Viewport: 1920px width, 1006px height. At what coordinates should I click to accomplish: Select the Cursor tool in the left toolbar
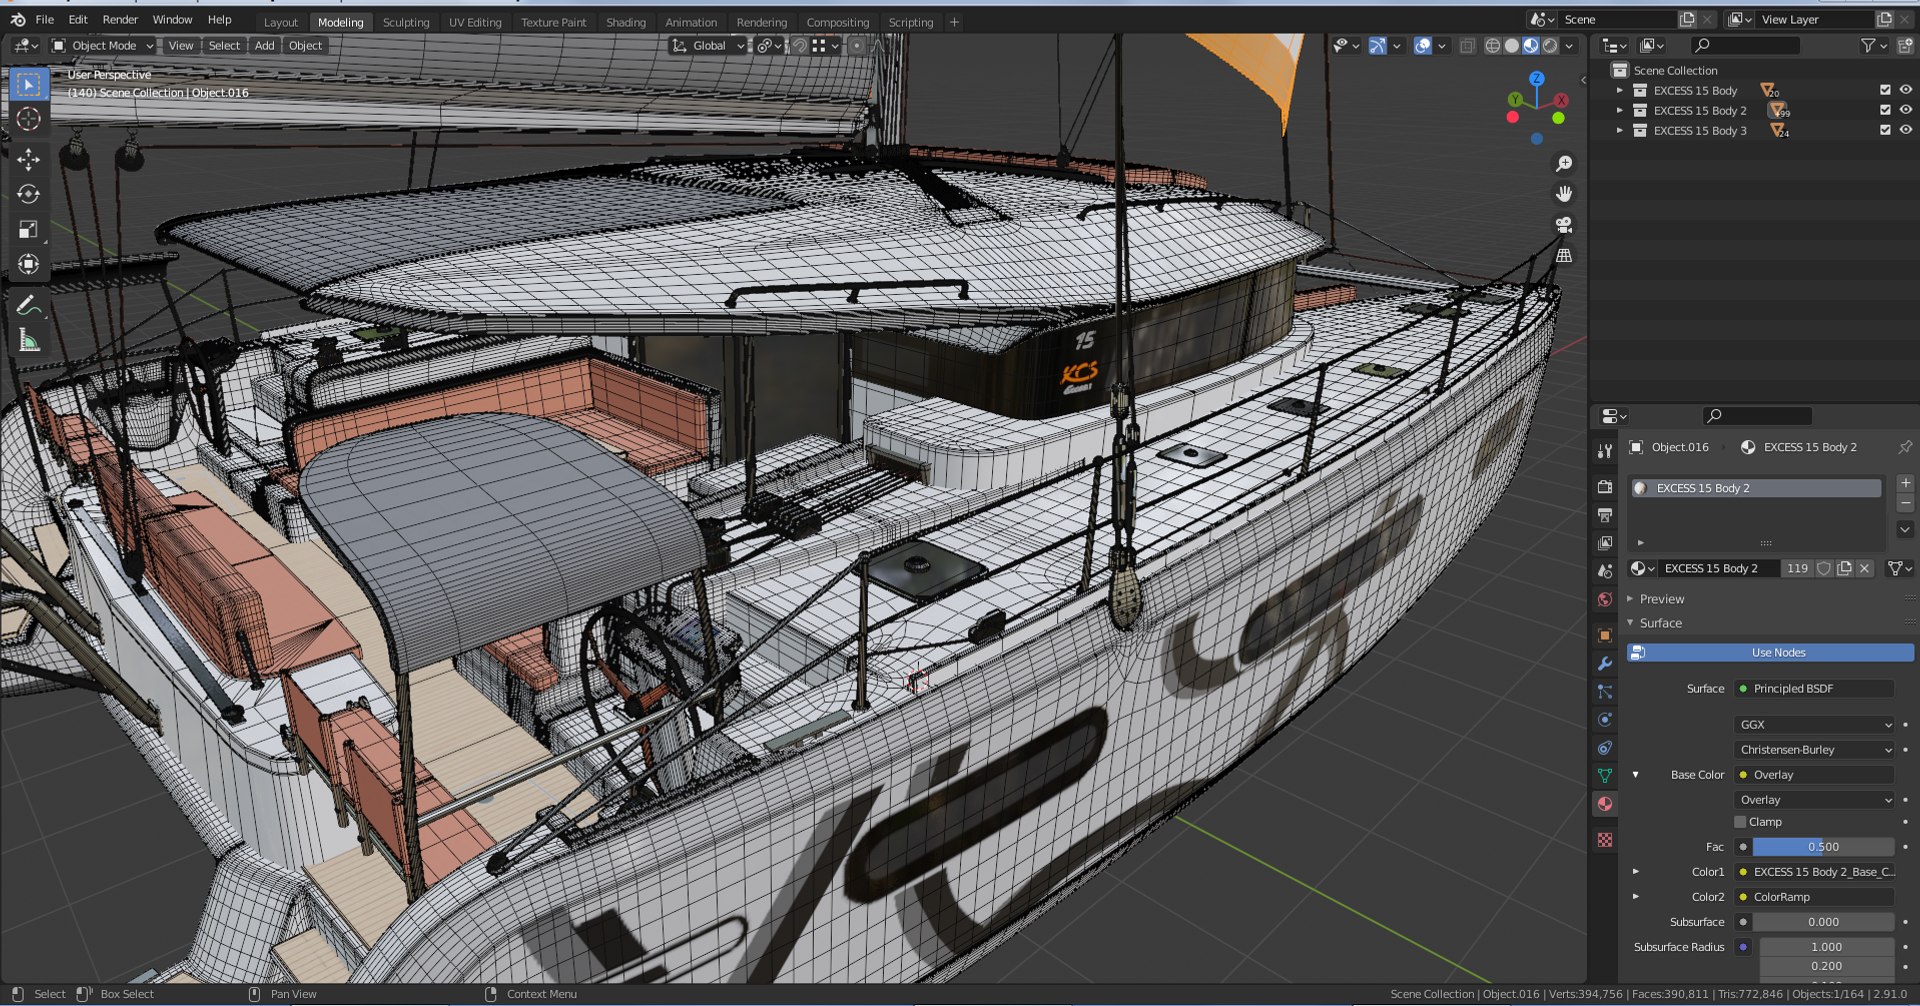click(x=28, y=119)
